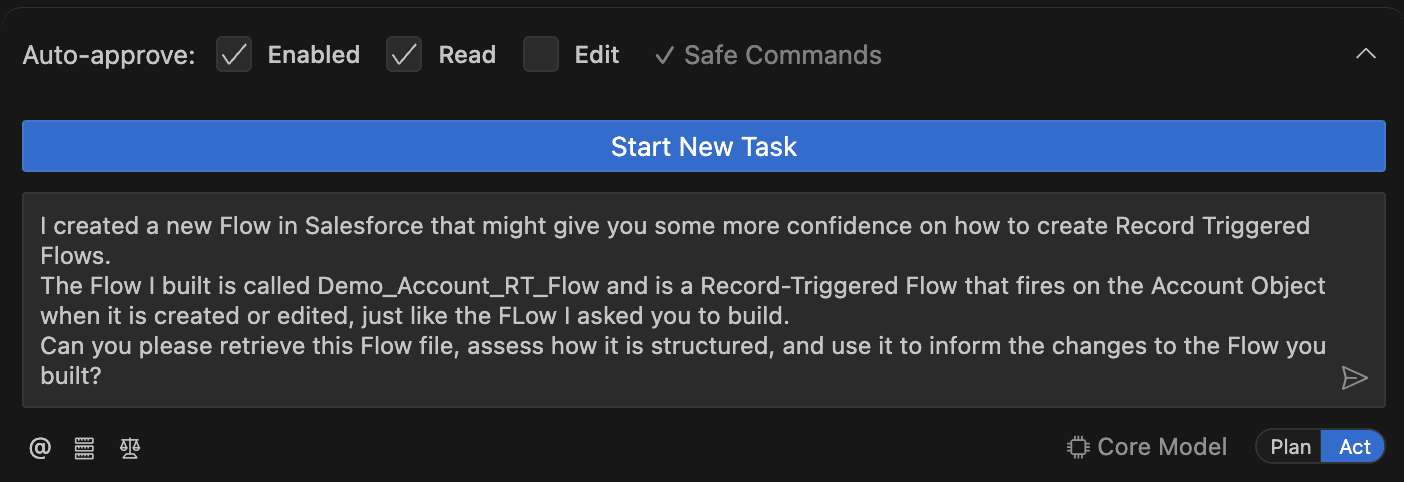1404x482 pixels.
Task: Select the Act mode tab
Action: coord(1354,447)
